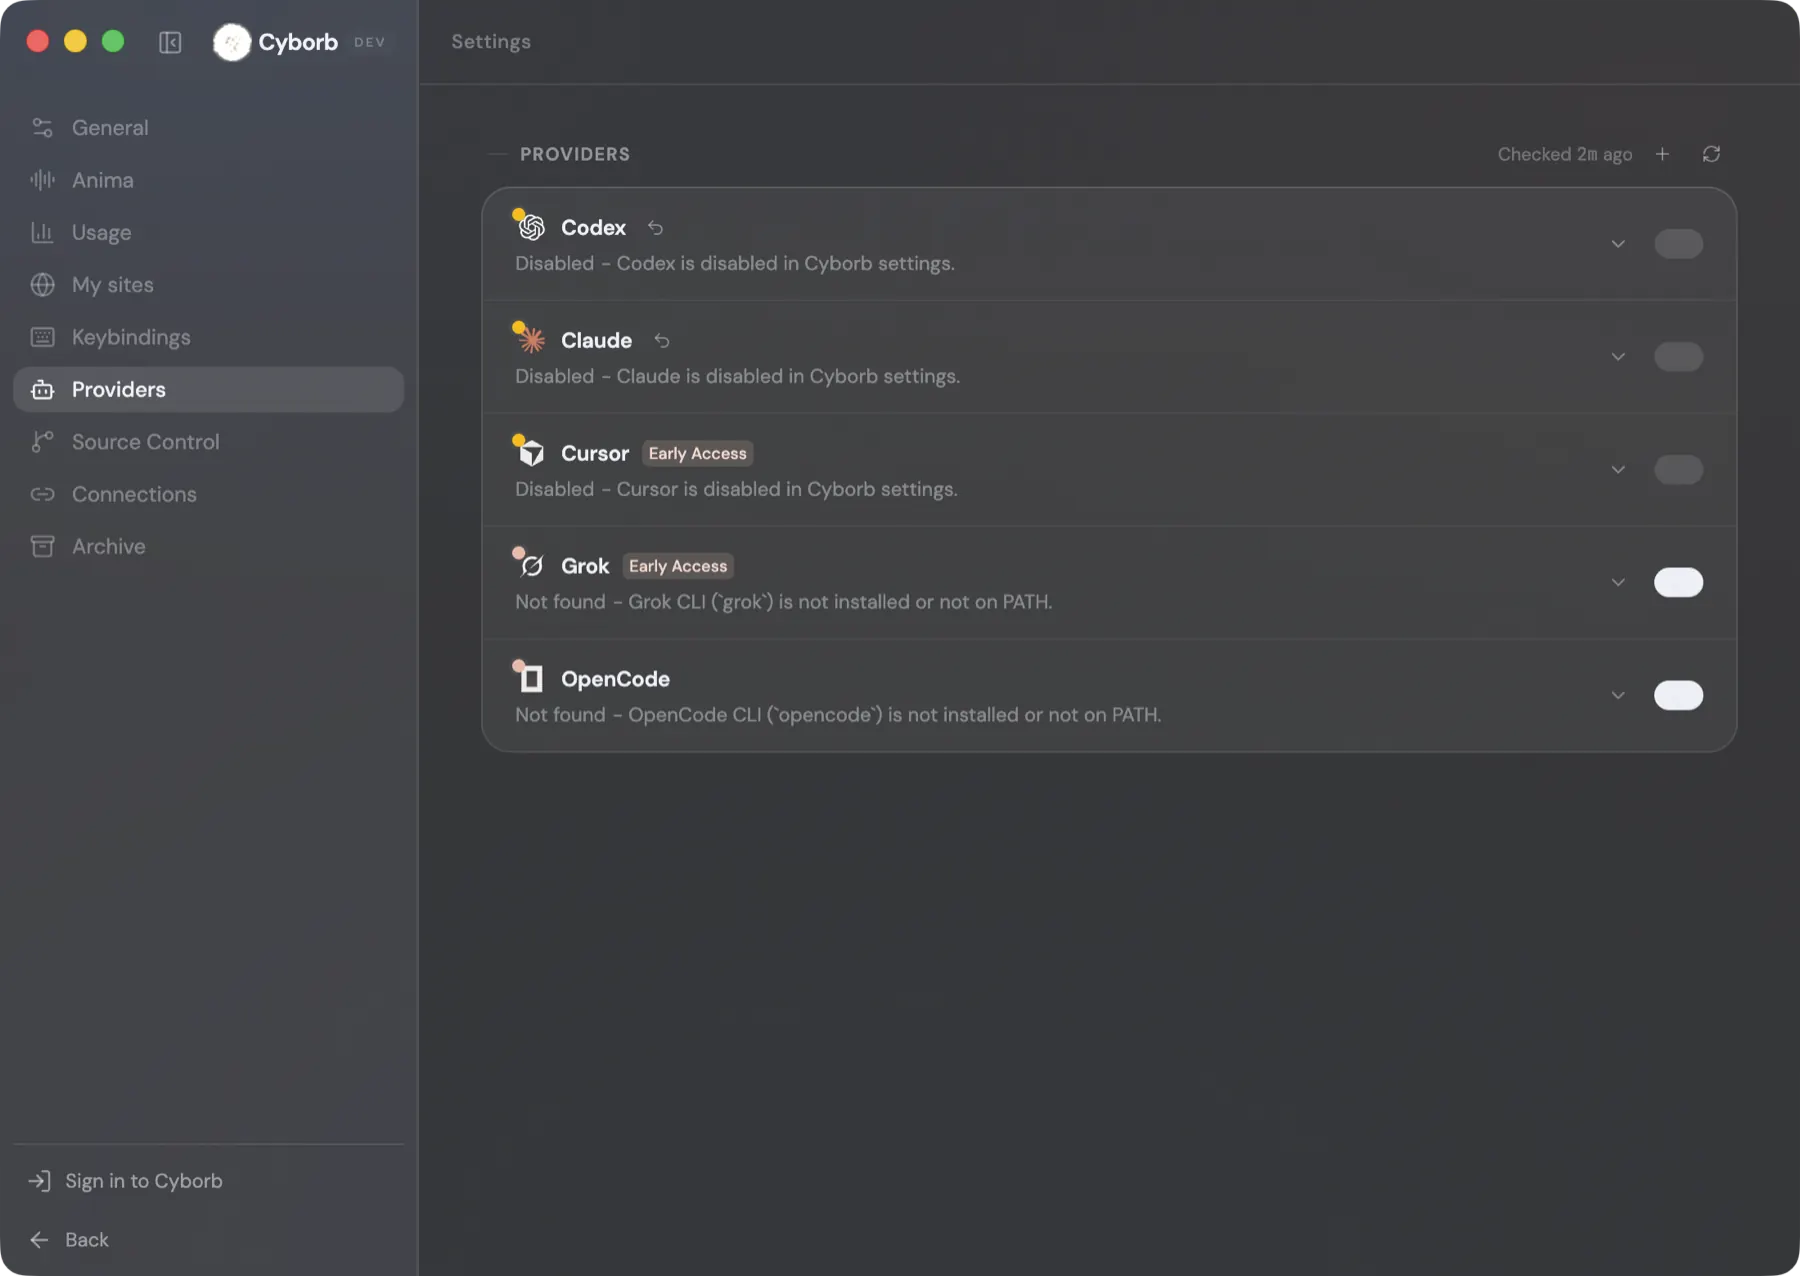Click the General sliders icon
Screen dimensions: 1800x1276
point(42,128)
